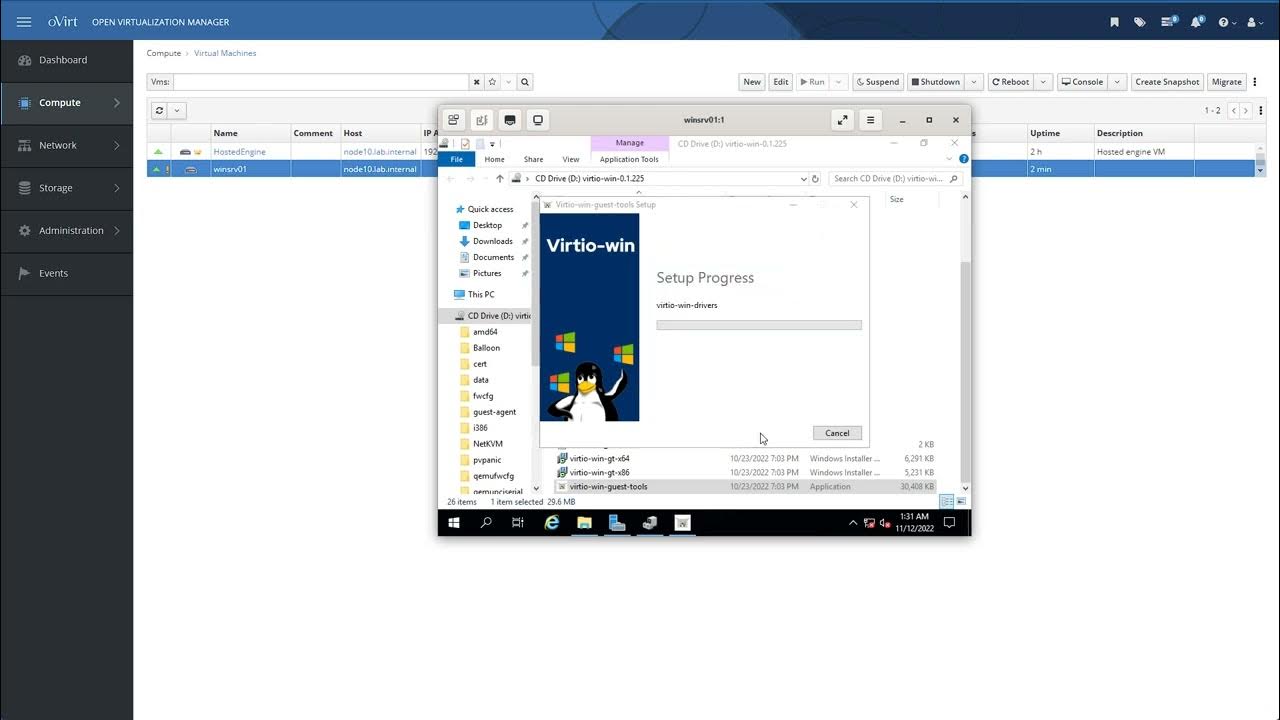Open the tags icon in oVirt header
This screenshot has height=720, width=1280.
pyautogui.click(x=1140, y=22)
